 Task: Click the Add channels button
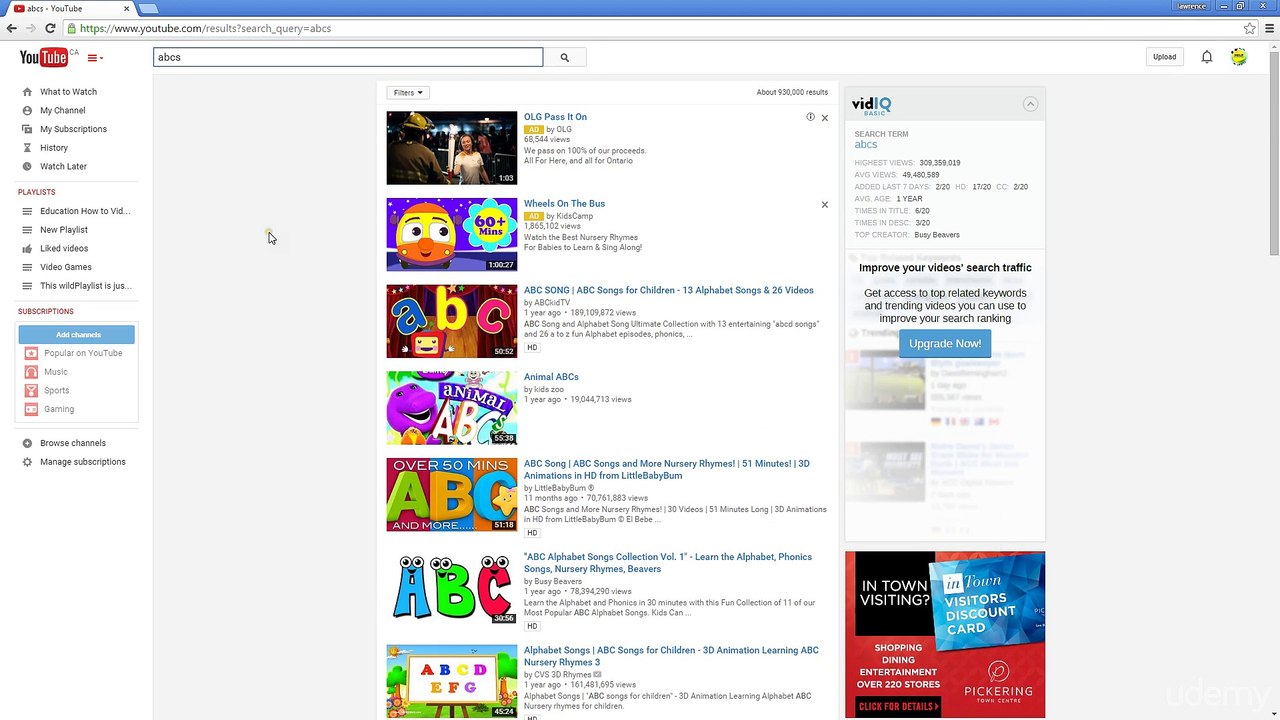pos(77,334)
